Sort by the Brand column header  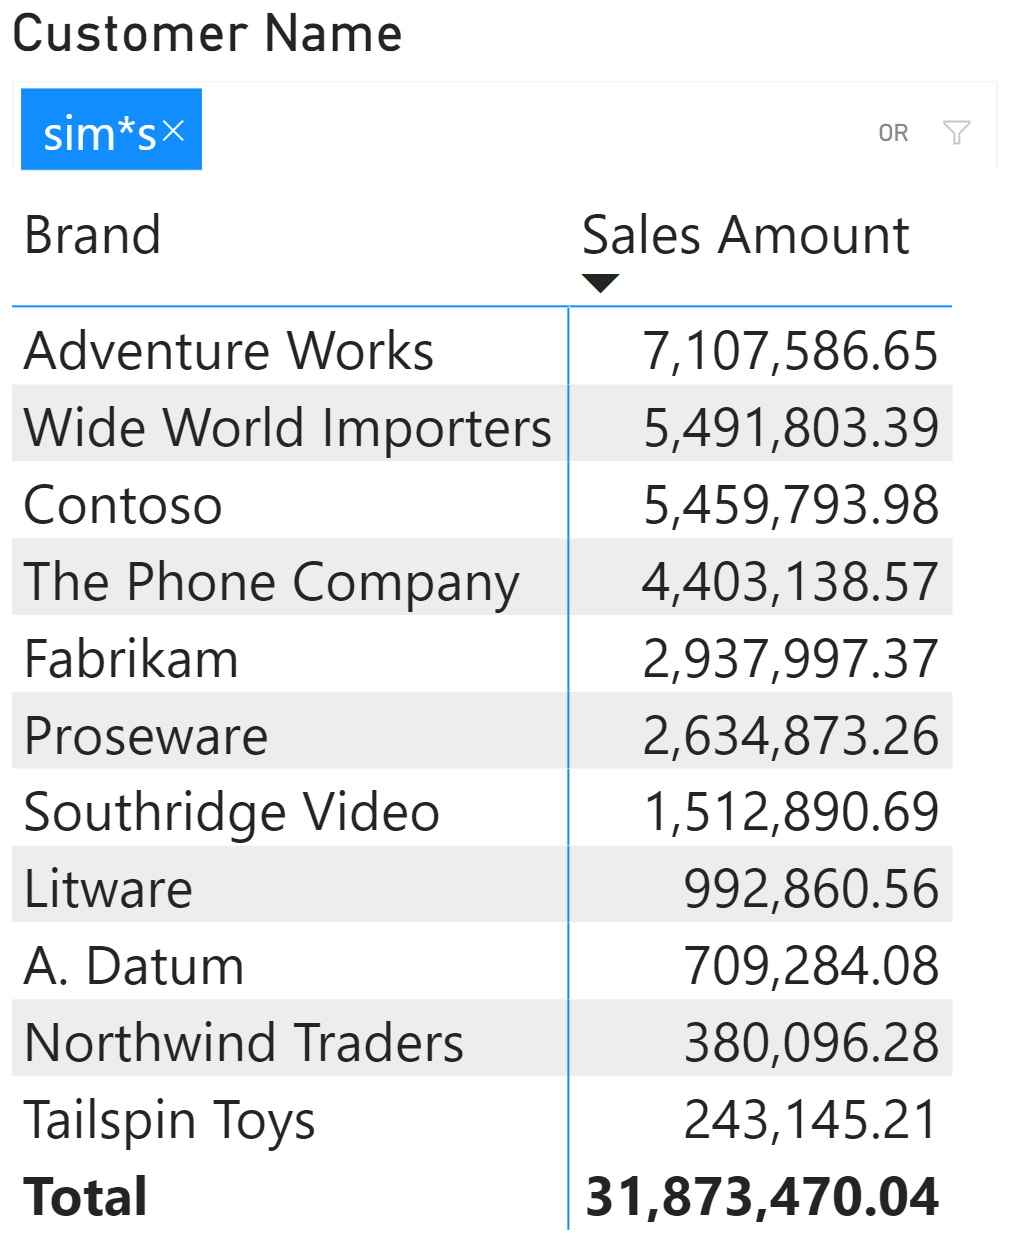tap(92, 236)
